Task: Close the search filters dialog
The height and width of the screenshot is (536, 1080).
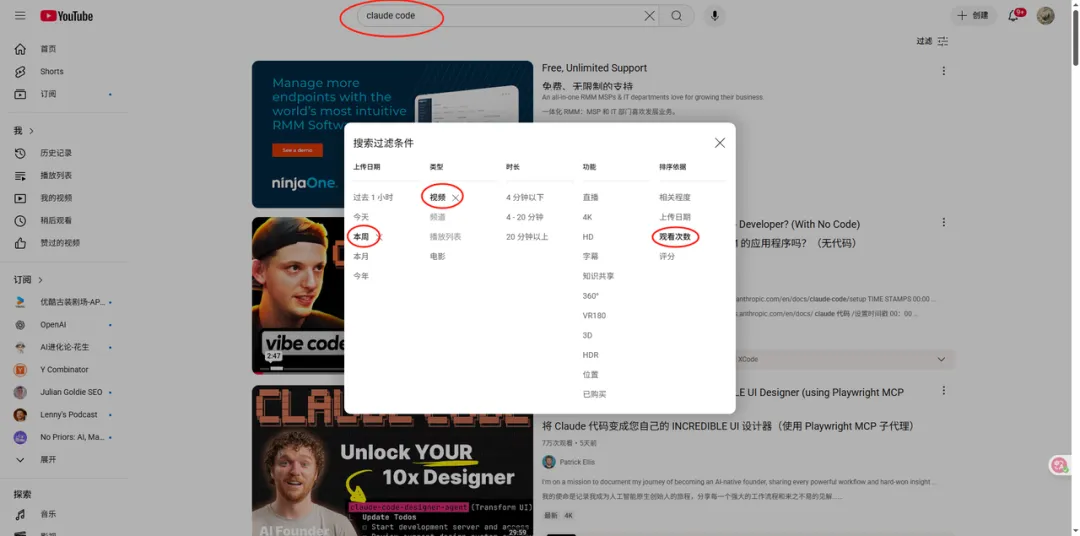Action: tap(719, 143)
